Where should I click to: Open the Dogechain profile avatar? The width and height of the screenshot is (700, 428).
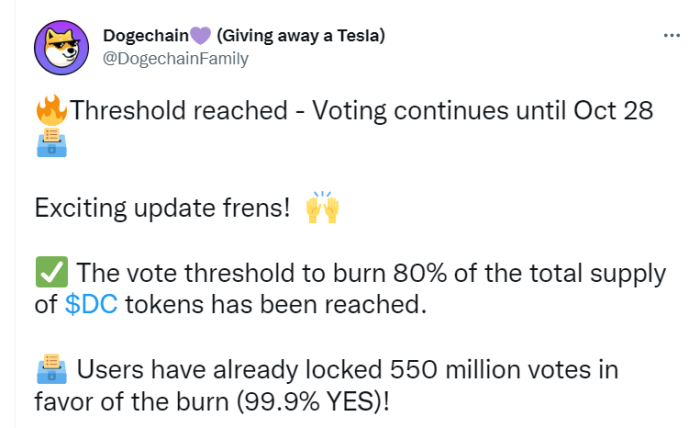coord(62,47)
